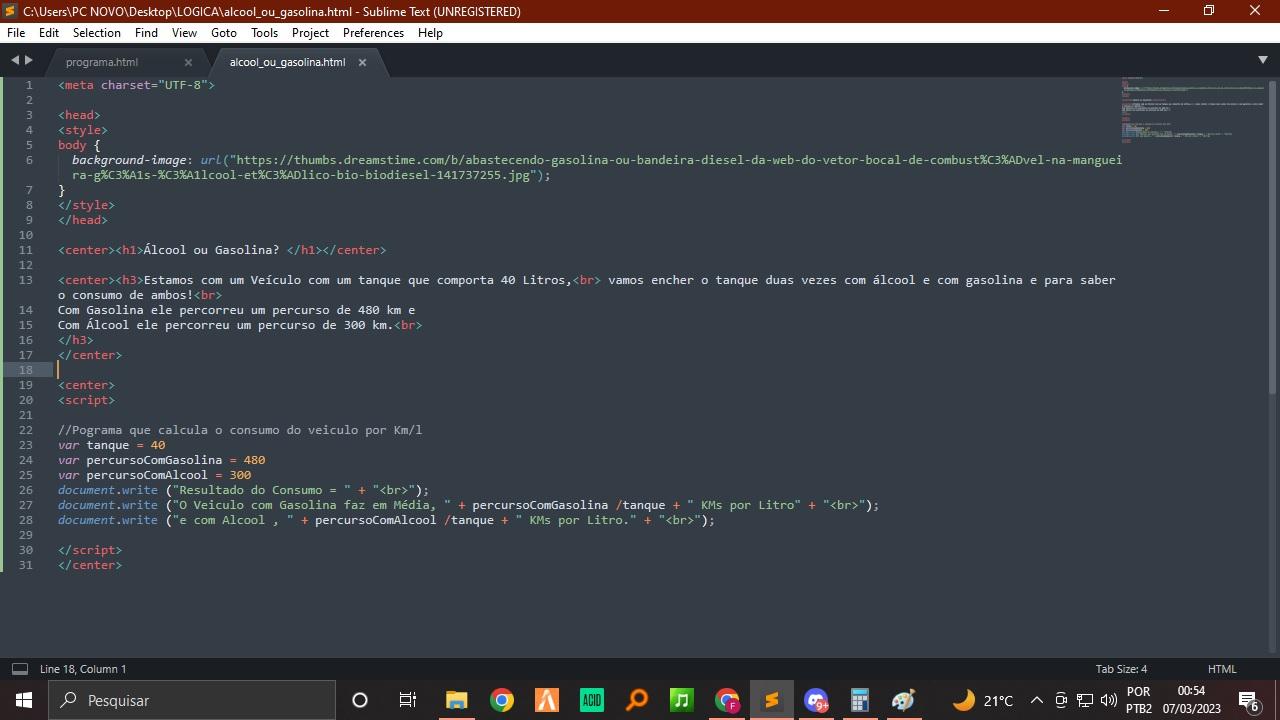Click the Pesquisar taskbar search box
Viewport: 1280px width, 720px height.
point(191,700)
